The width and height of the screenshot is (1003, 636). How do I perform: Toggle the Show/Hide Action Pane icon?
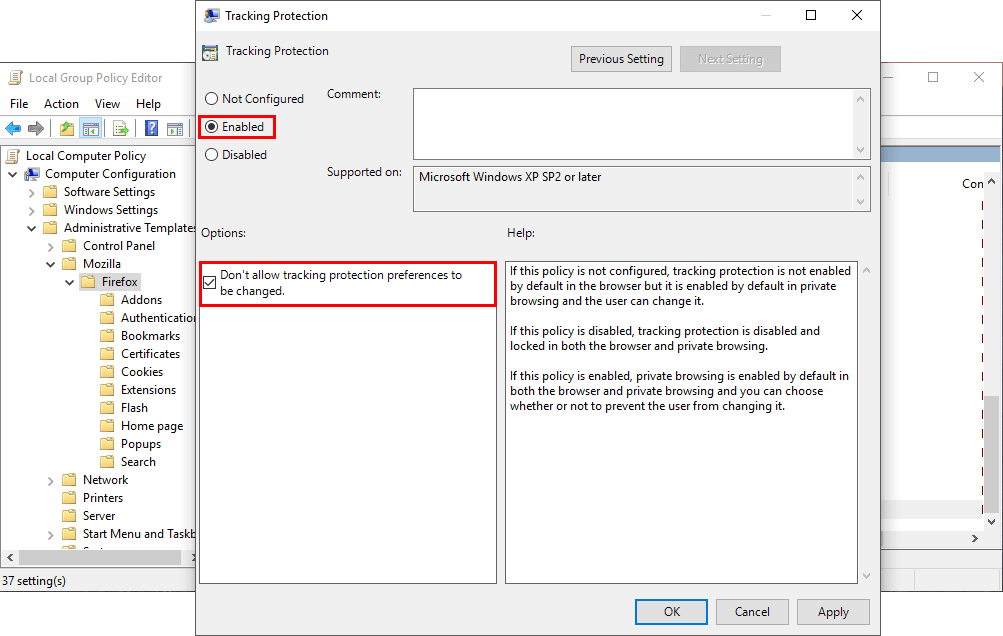click(x=175, y=127)
